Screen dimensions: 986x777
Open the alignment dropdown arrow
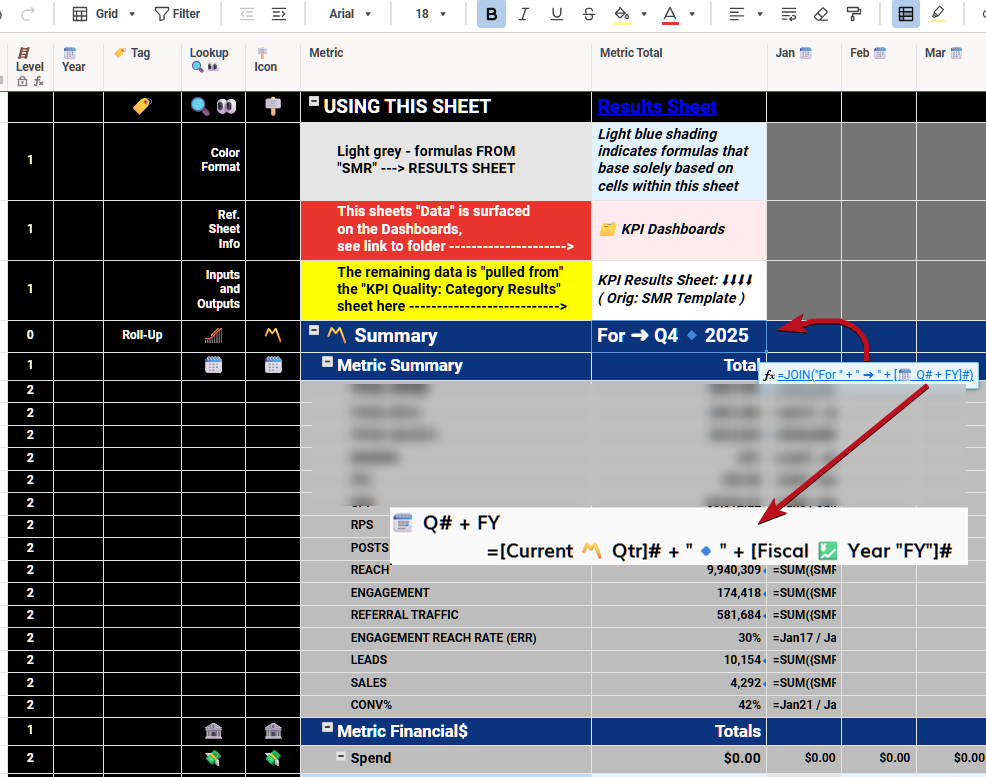tap(760, 14)
